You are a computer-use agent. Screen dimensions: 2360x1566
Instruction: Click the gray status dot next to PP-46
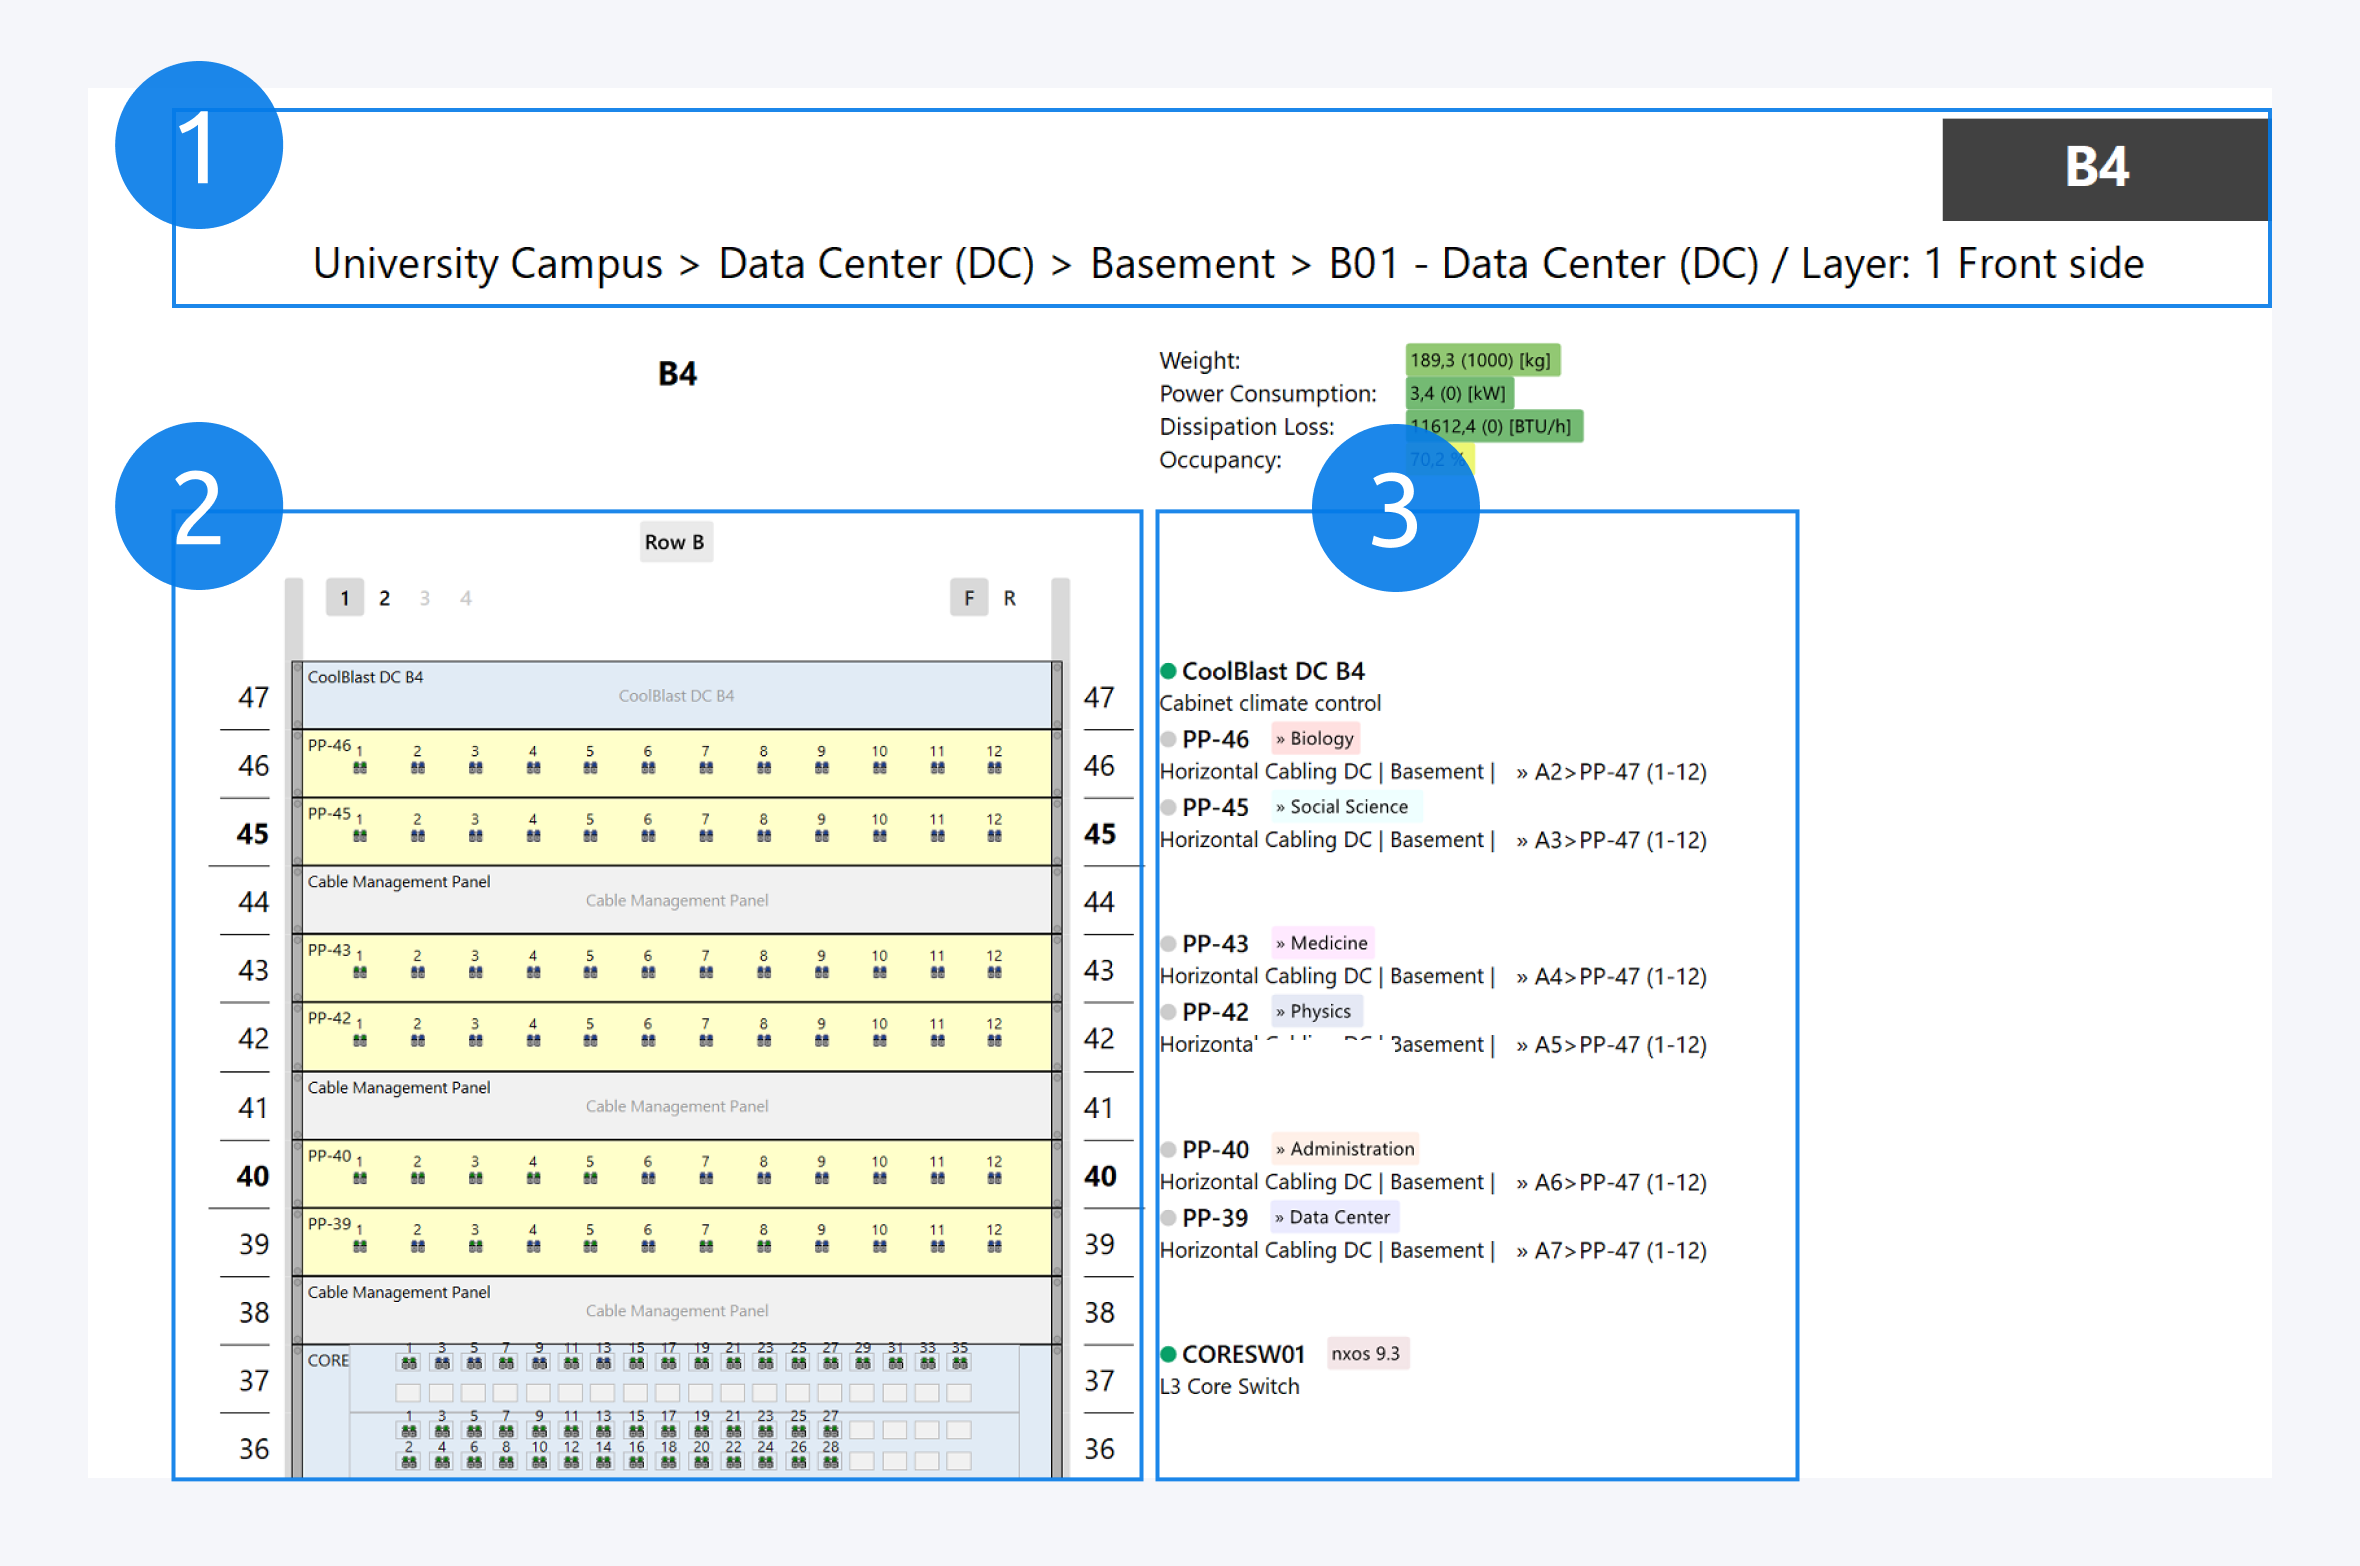(x=1168, y=739)
